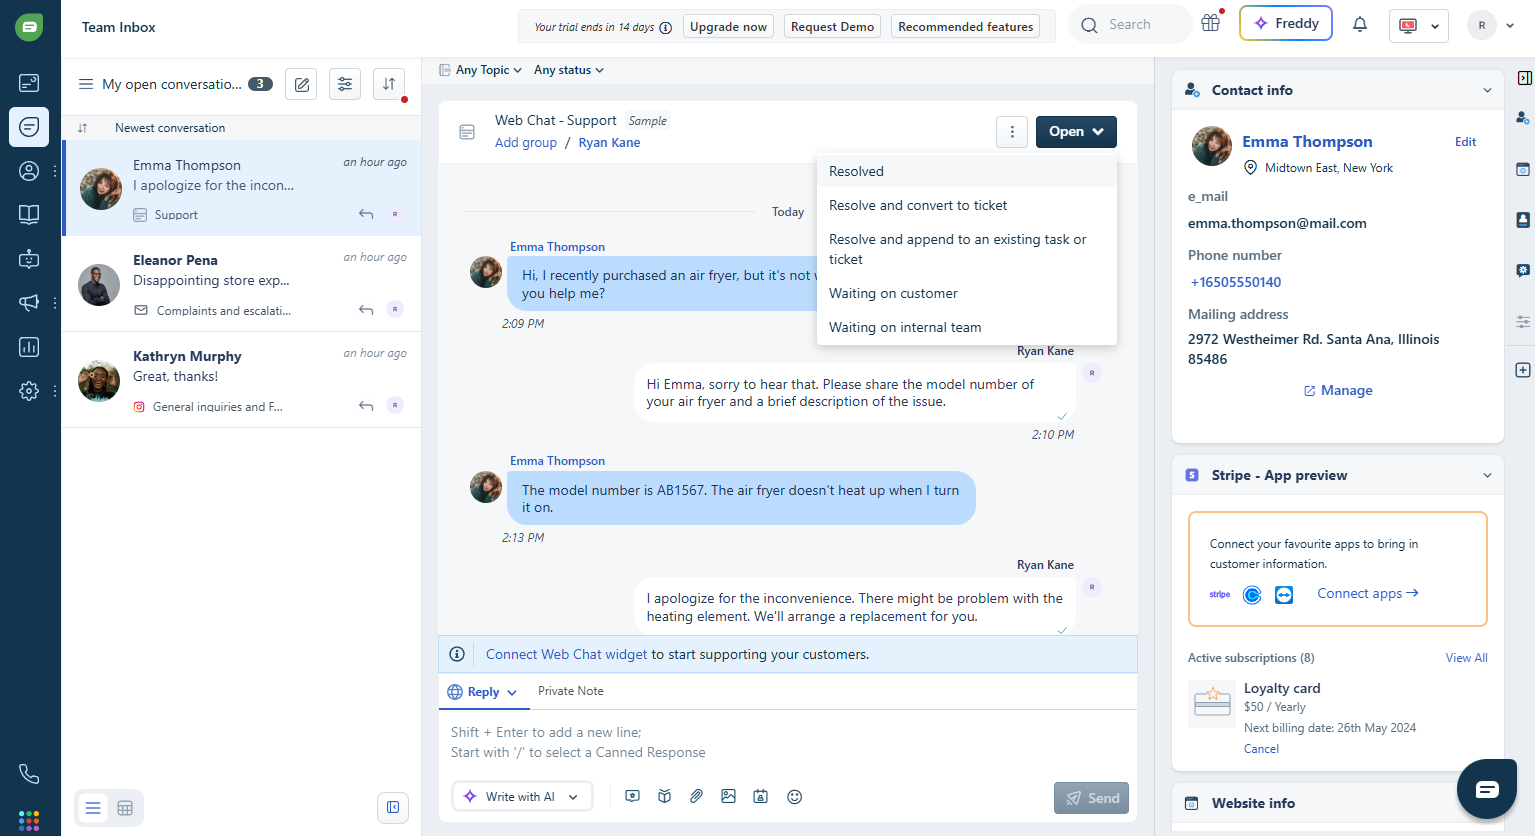The width and height of the screenshot is (1535, 836).
Task: Open Admin settings gear in sidebar
Action: (x=29, y=390)
